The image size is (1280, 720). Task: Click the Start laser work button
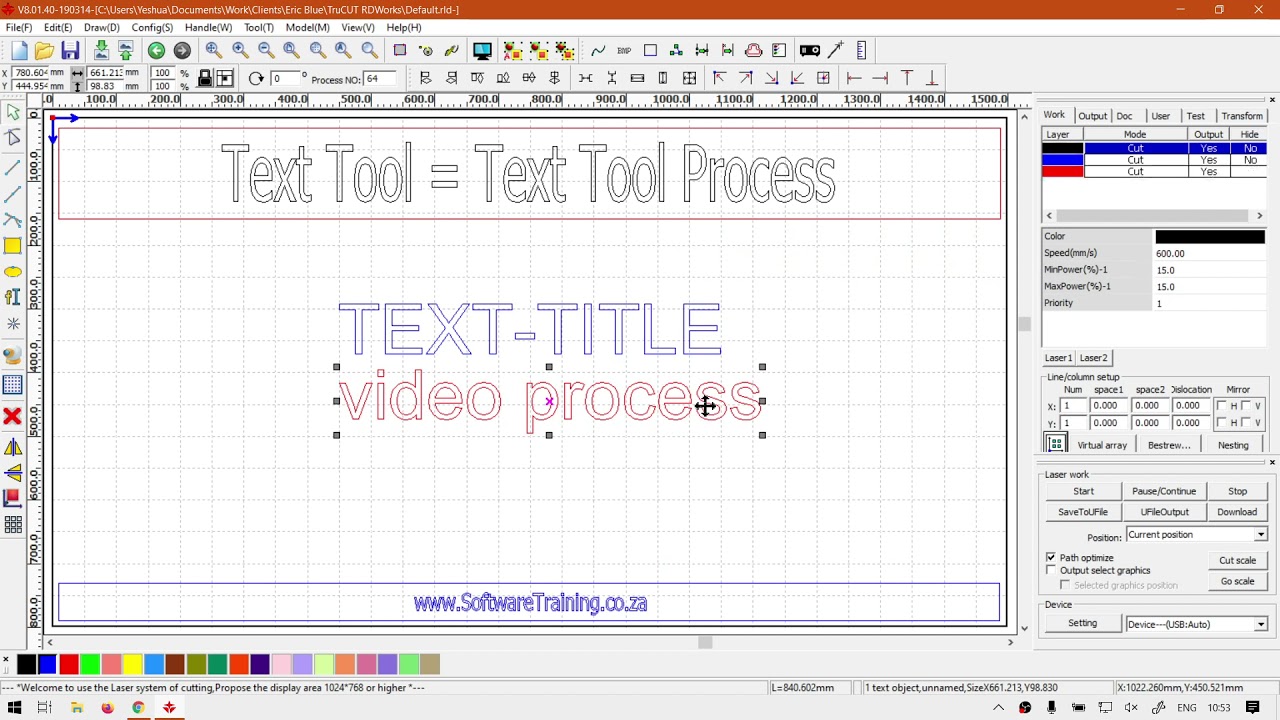1083,491
